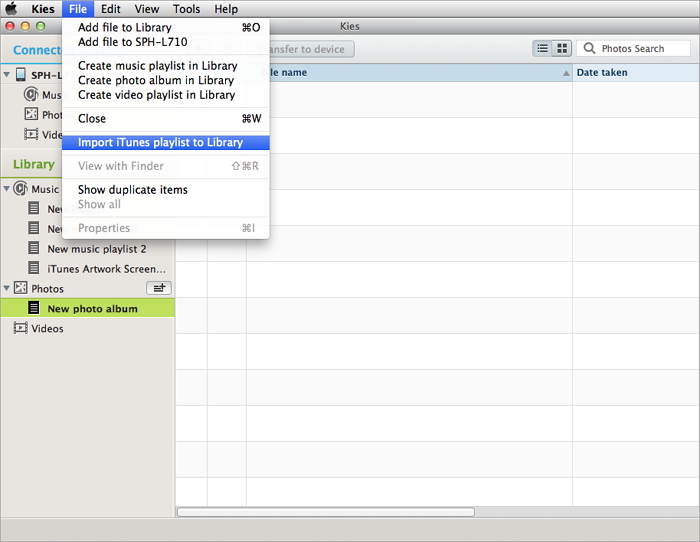This screenshot has height=542, width=700.
Task: Click the New music playlist 2 icon
Action: 33,247
